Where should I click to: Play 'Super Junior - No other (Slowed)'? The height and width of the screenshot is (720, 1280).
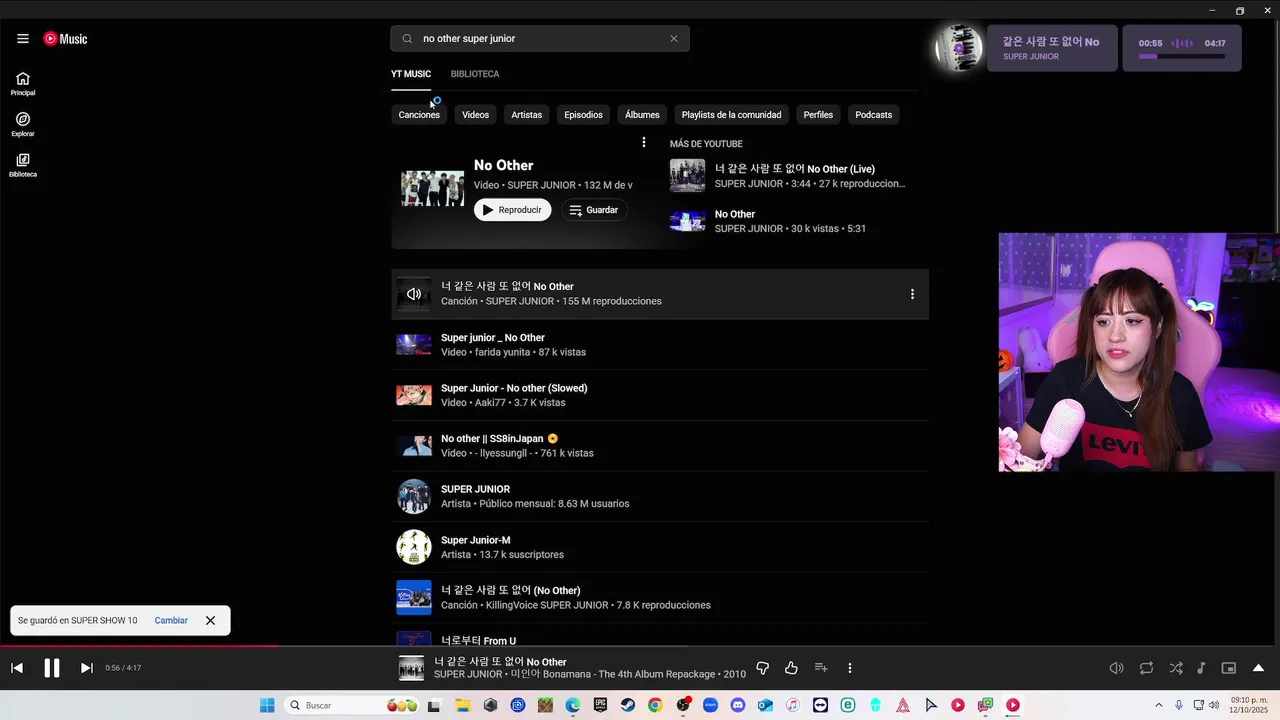coord(660,395)
